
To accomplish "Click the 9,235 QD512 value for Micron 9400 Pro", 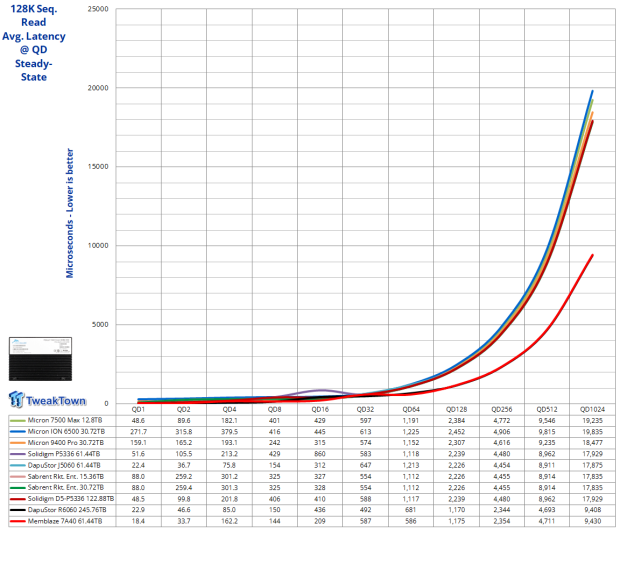I will pyautogui.click(x=547, y=443).
